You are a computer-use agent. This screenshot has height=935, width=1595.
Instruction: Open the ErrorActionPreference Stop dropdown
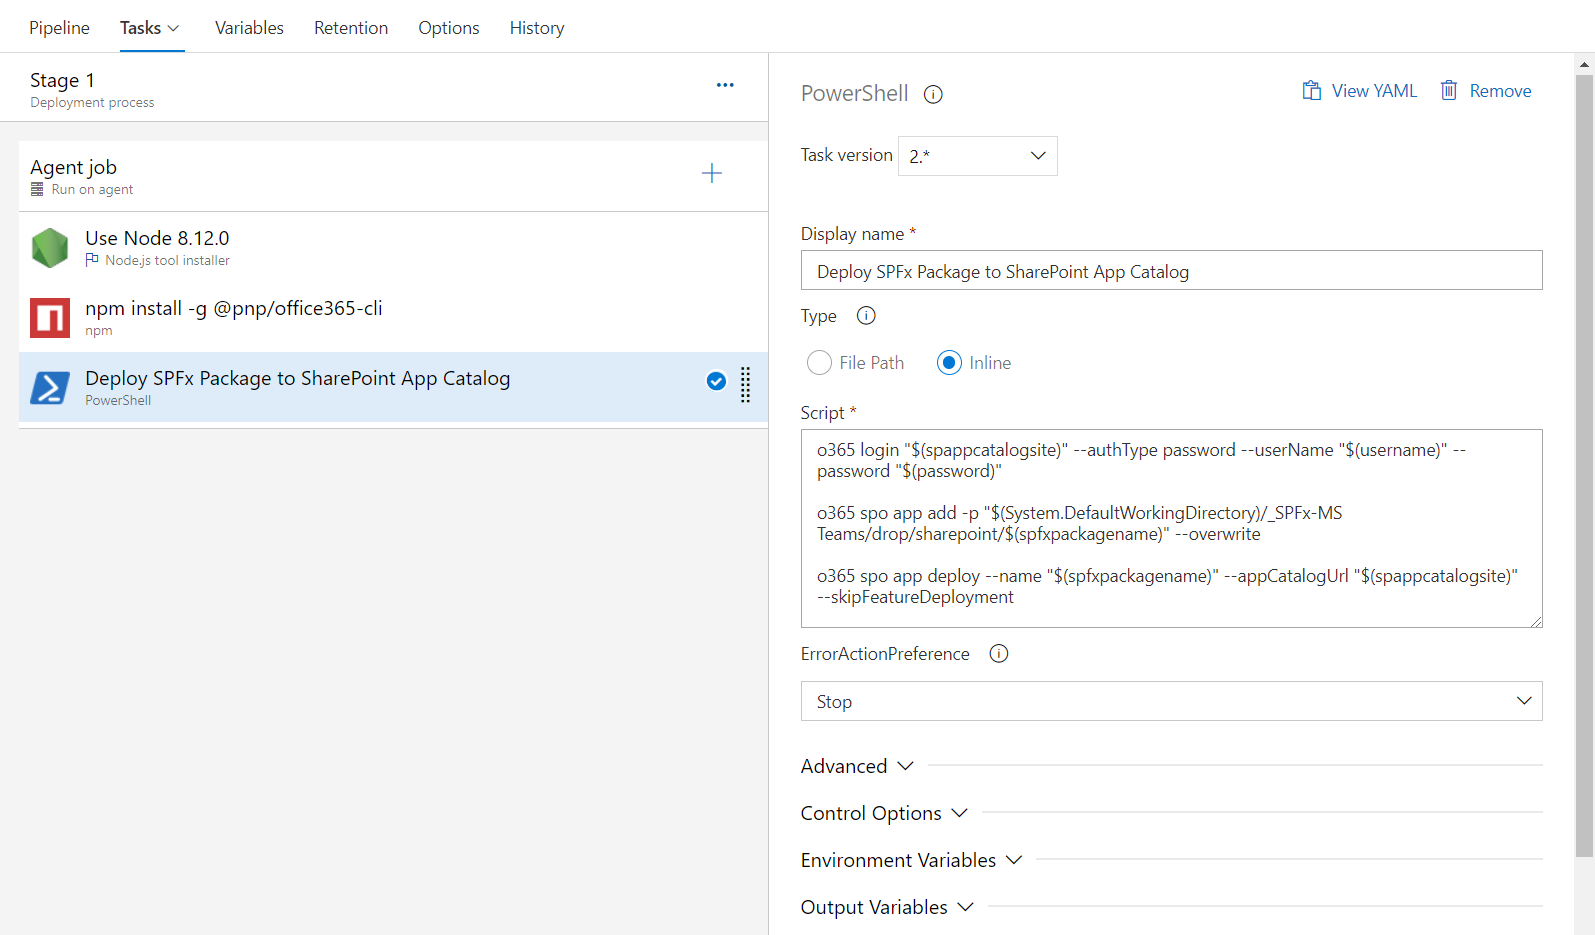(1171, 701)
